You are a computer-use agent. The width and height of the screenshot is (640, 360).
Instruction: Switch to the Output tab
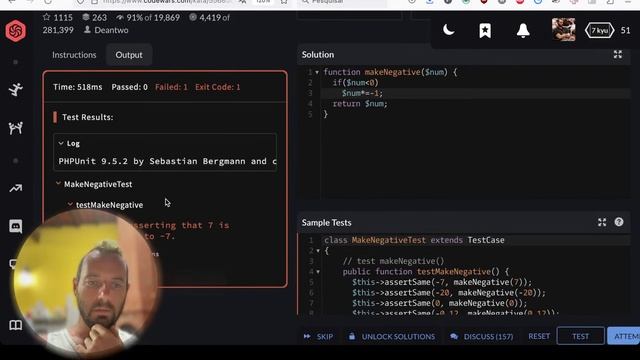click(129, 55)
